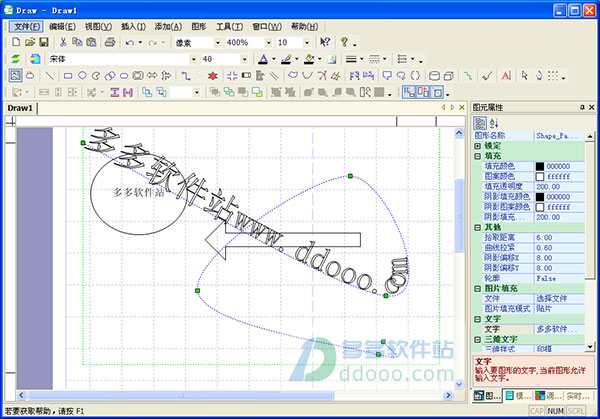600x419 pixels.
Task: Open the 视图(V) menu
Action: [x=98, y=26]
